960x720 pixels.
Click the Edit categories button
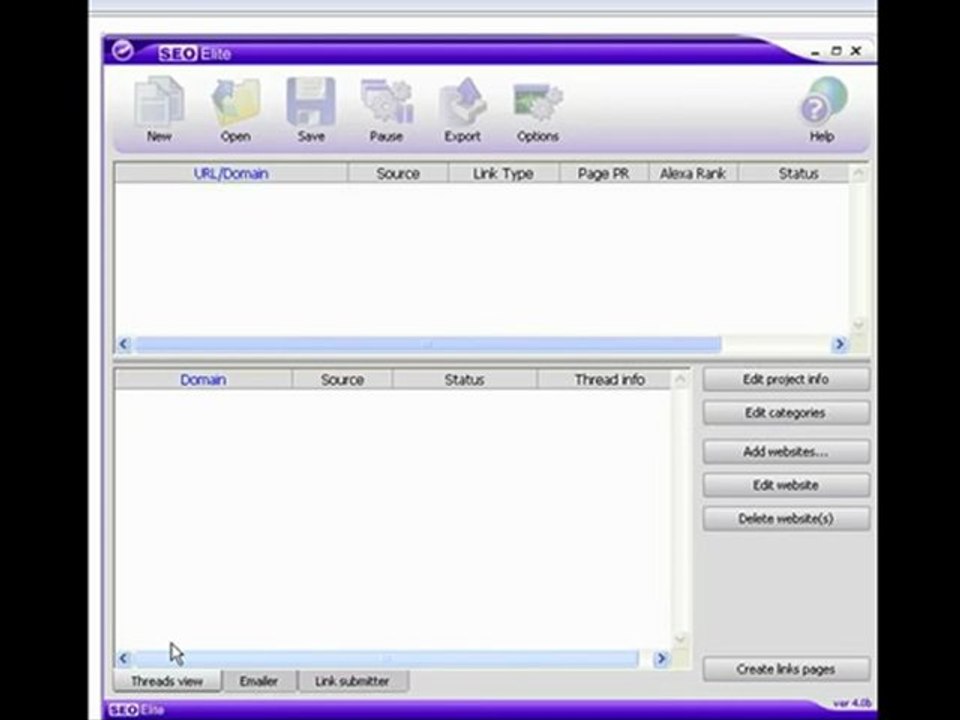click(786, 413)
